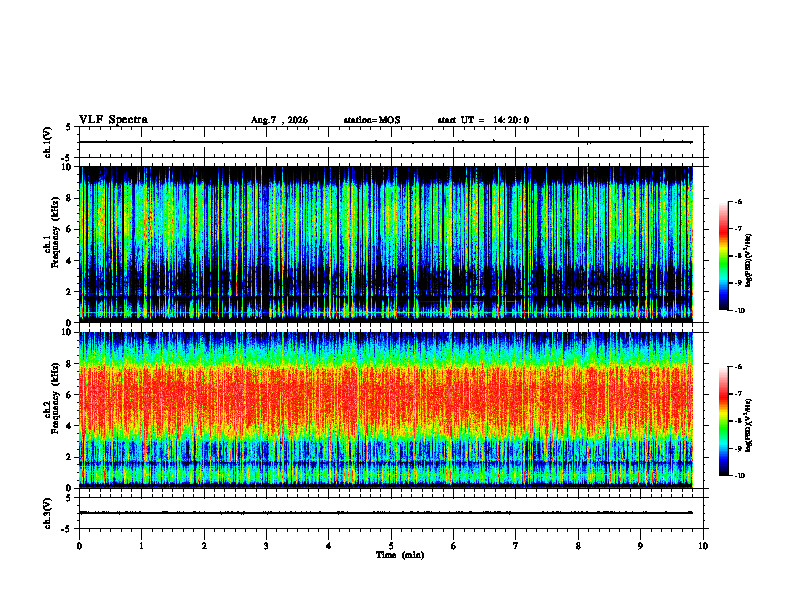Click the "ch.1(V)" axis label
792x612 pixels.
(47, 142)
